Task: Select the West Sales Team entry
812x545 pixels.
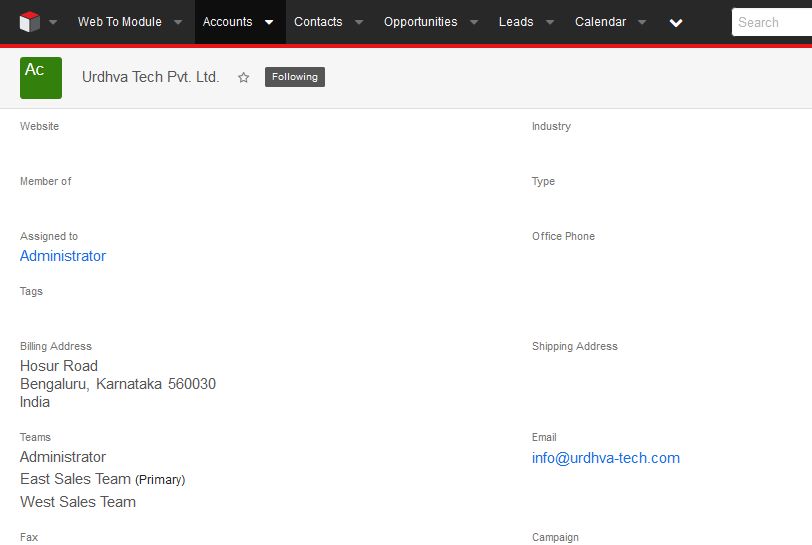Action: 78,502
